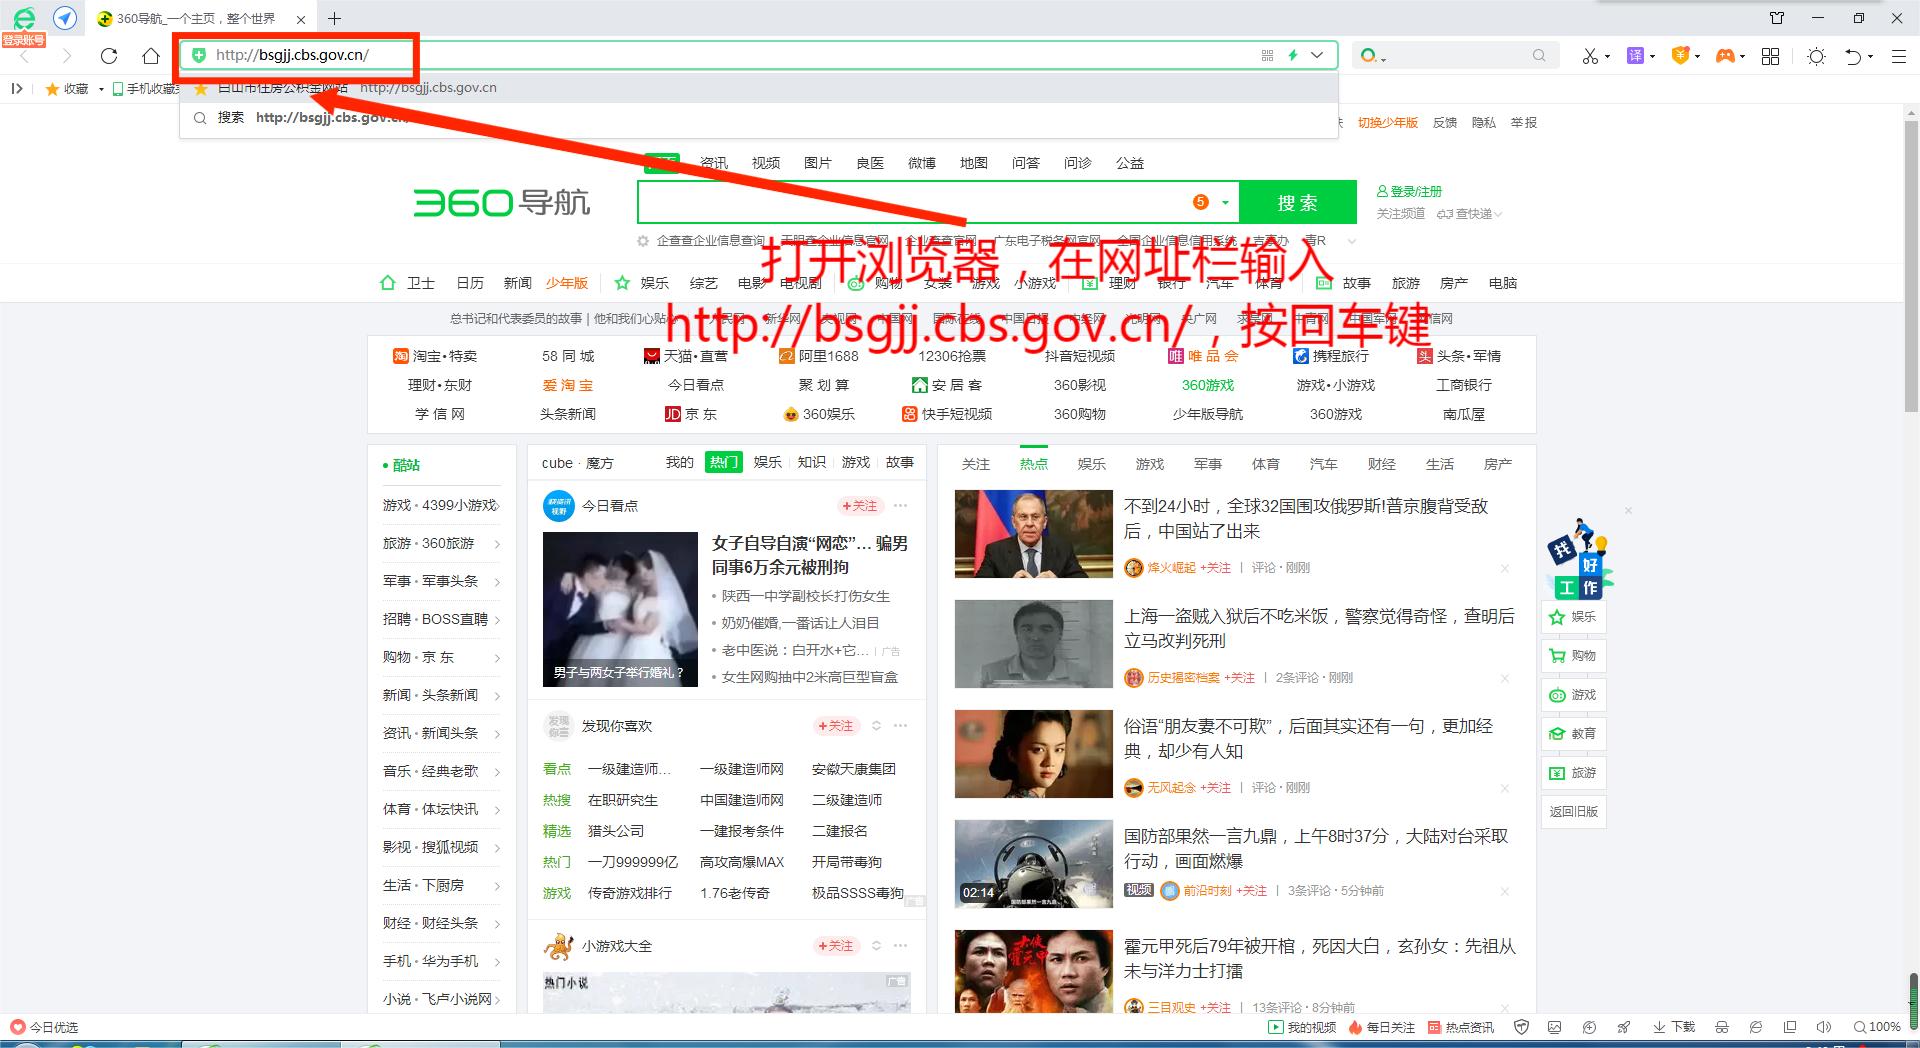The width and height of the screenshot is (1920, 1048).
Task: Click the 100% zoom control in status bar
Action: [1877, 1027]
